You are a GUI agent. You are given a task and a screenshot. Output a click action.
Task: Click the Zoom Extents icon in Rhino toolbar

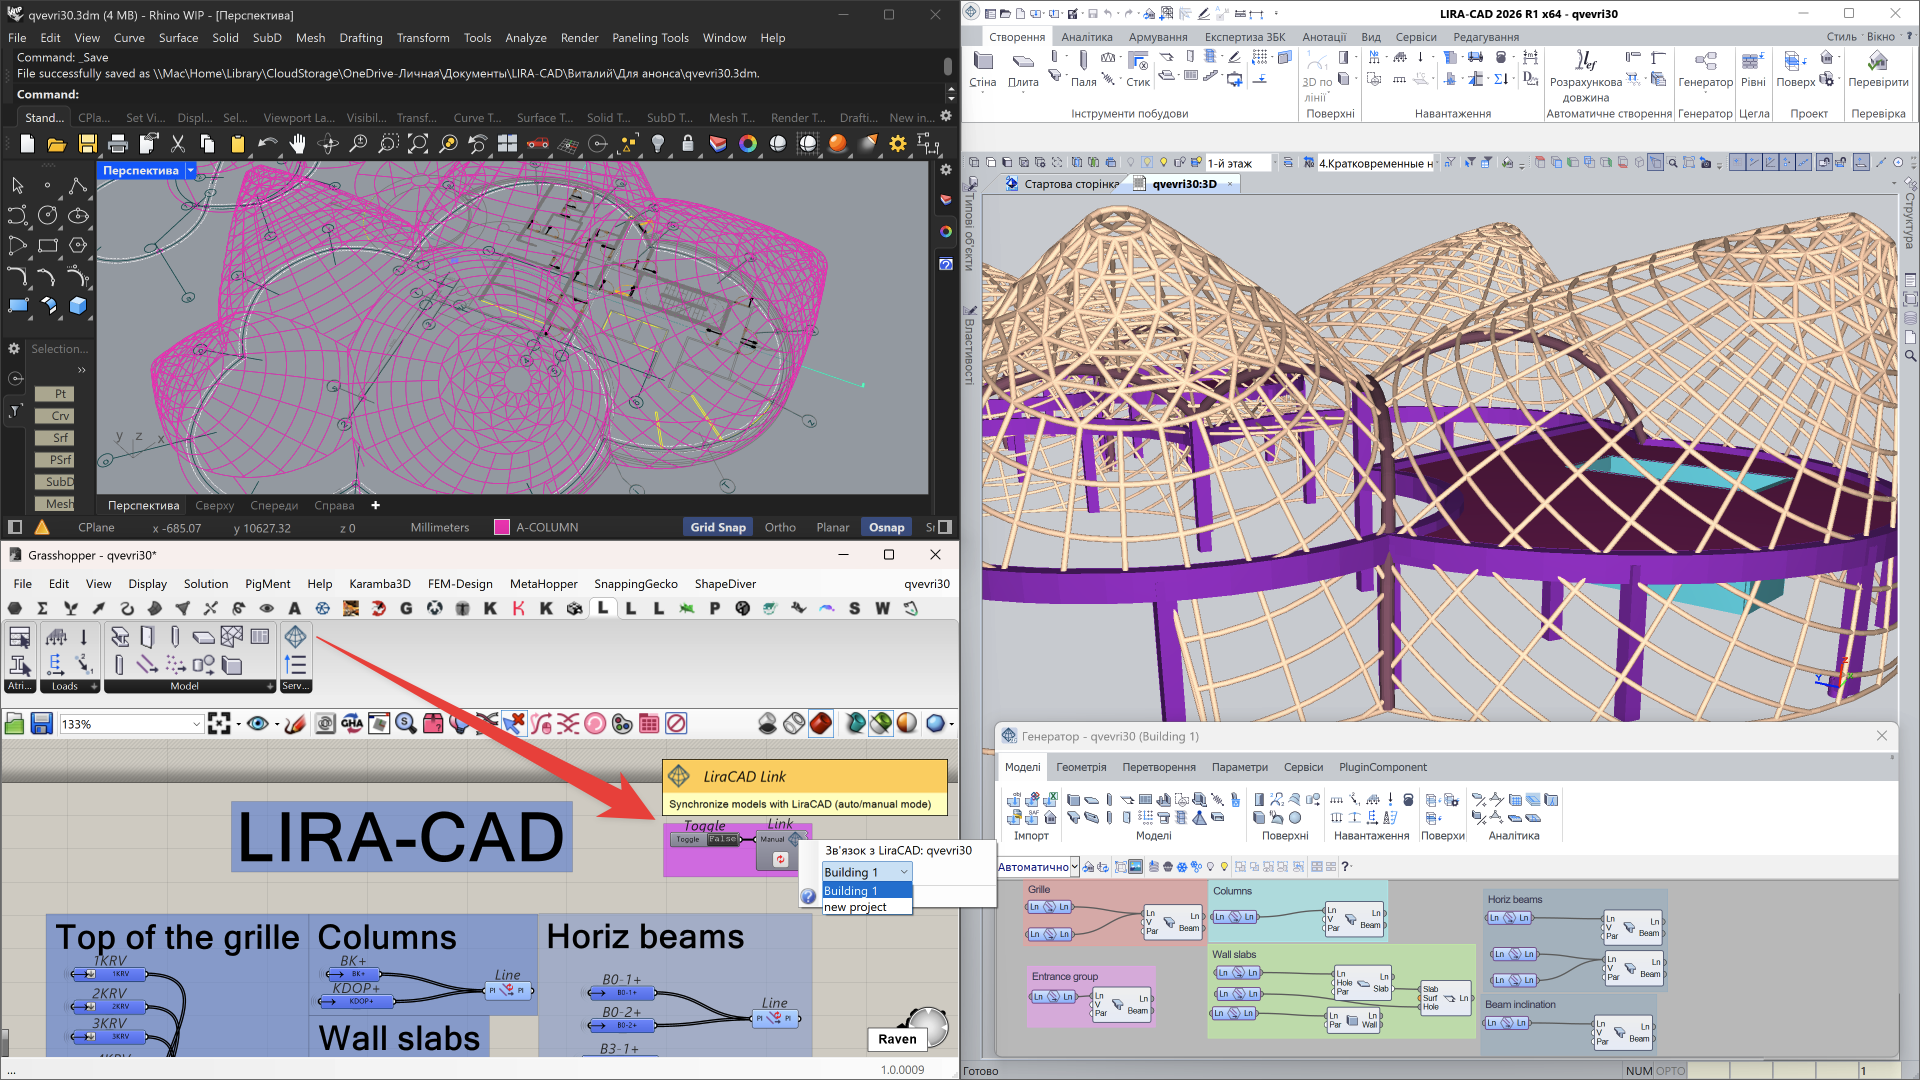pos(418,144)
